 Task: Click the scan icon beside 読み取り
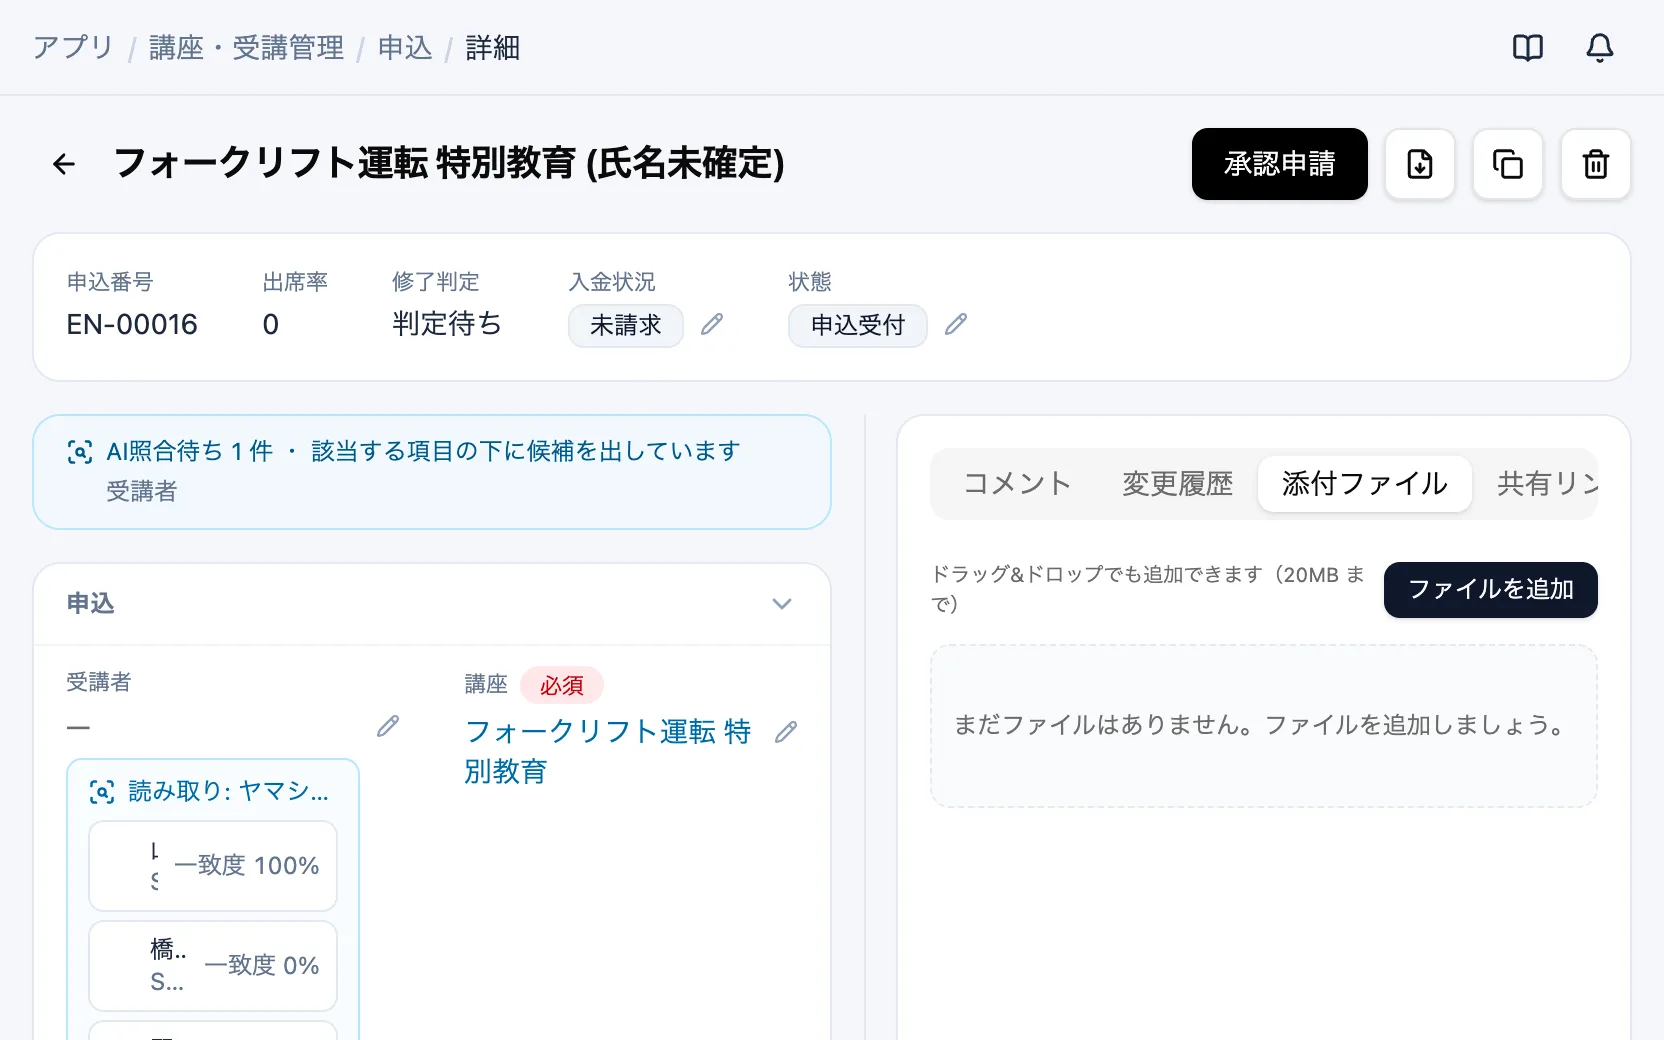point(102,792)
